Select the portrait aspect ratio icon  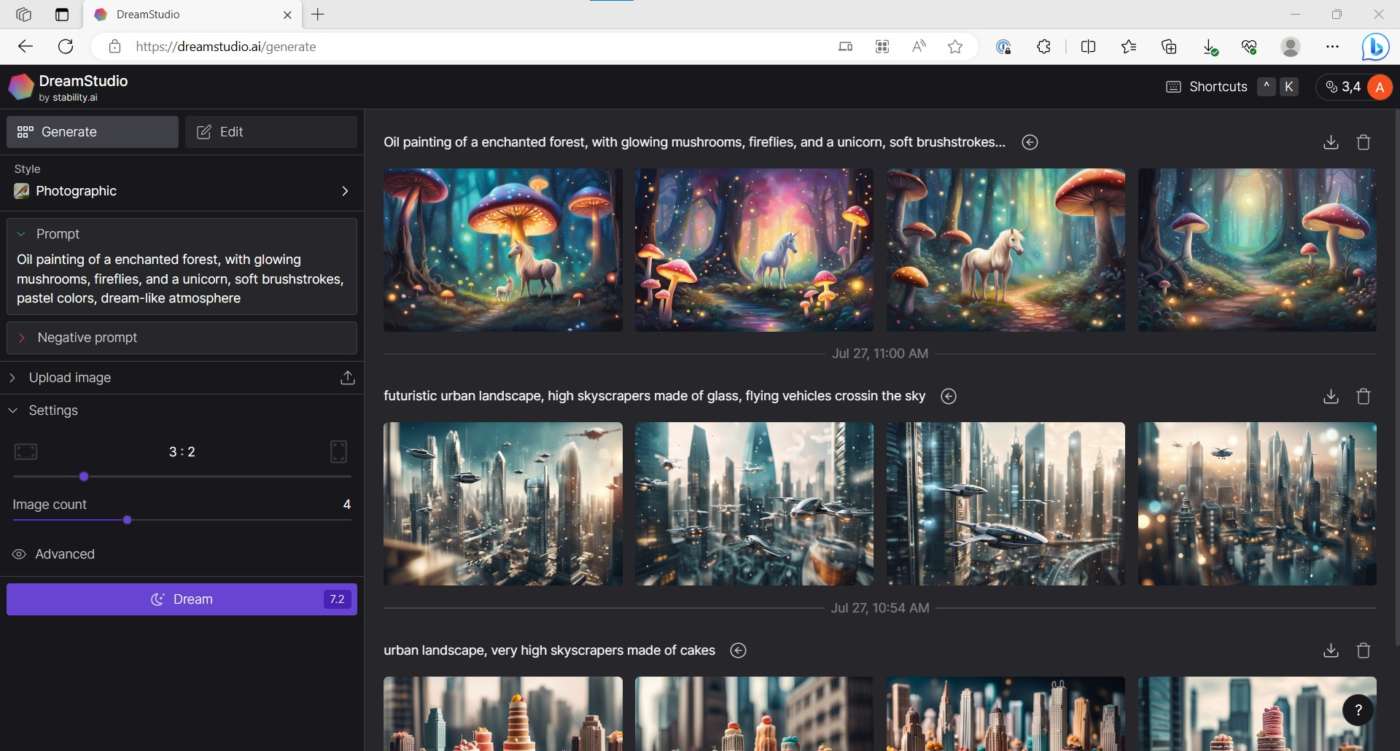click(x=339, y=452)
